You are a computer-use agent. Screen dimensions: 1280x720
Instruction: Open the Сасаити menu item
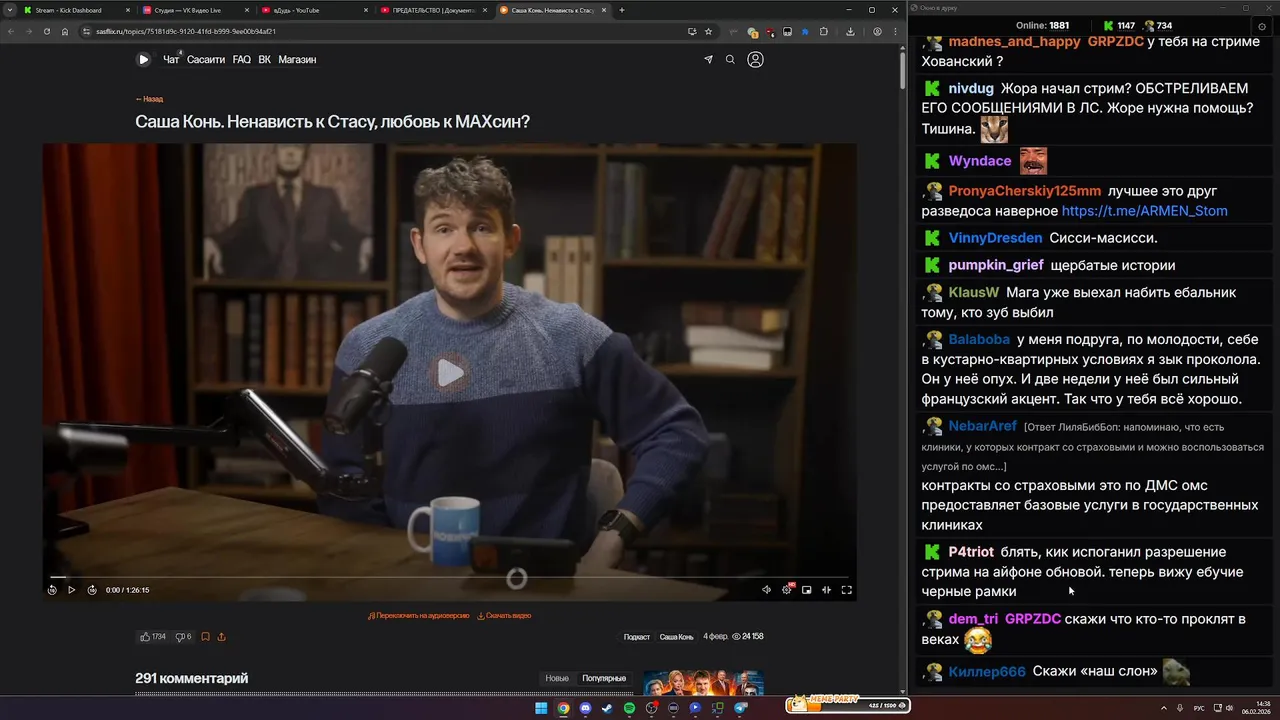tap(206, 60)
